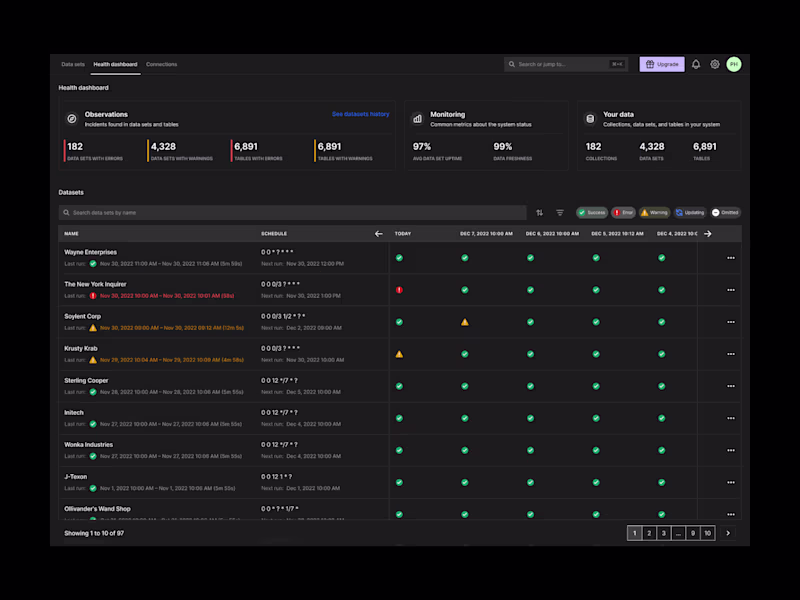Go to page 2 of datasets
This screenshot has height=600, width=800.
(x=649, y=533)
